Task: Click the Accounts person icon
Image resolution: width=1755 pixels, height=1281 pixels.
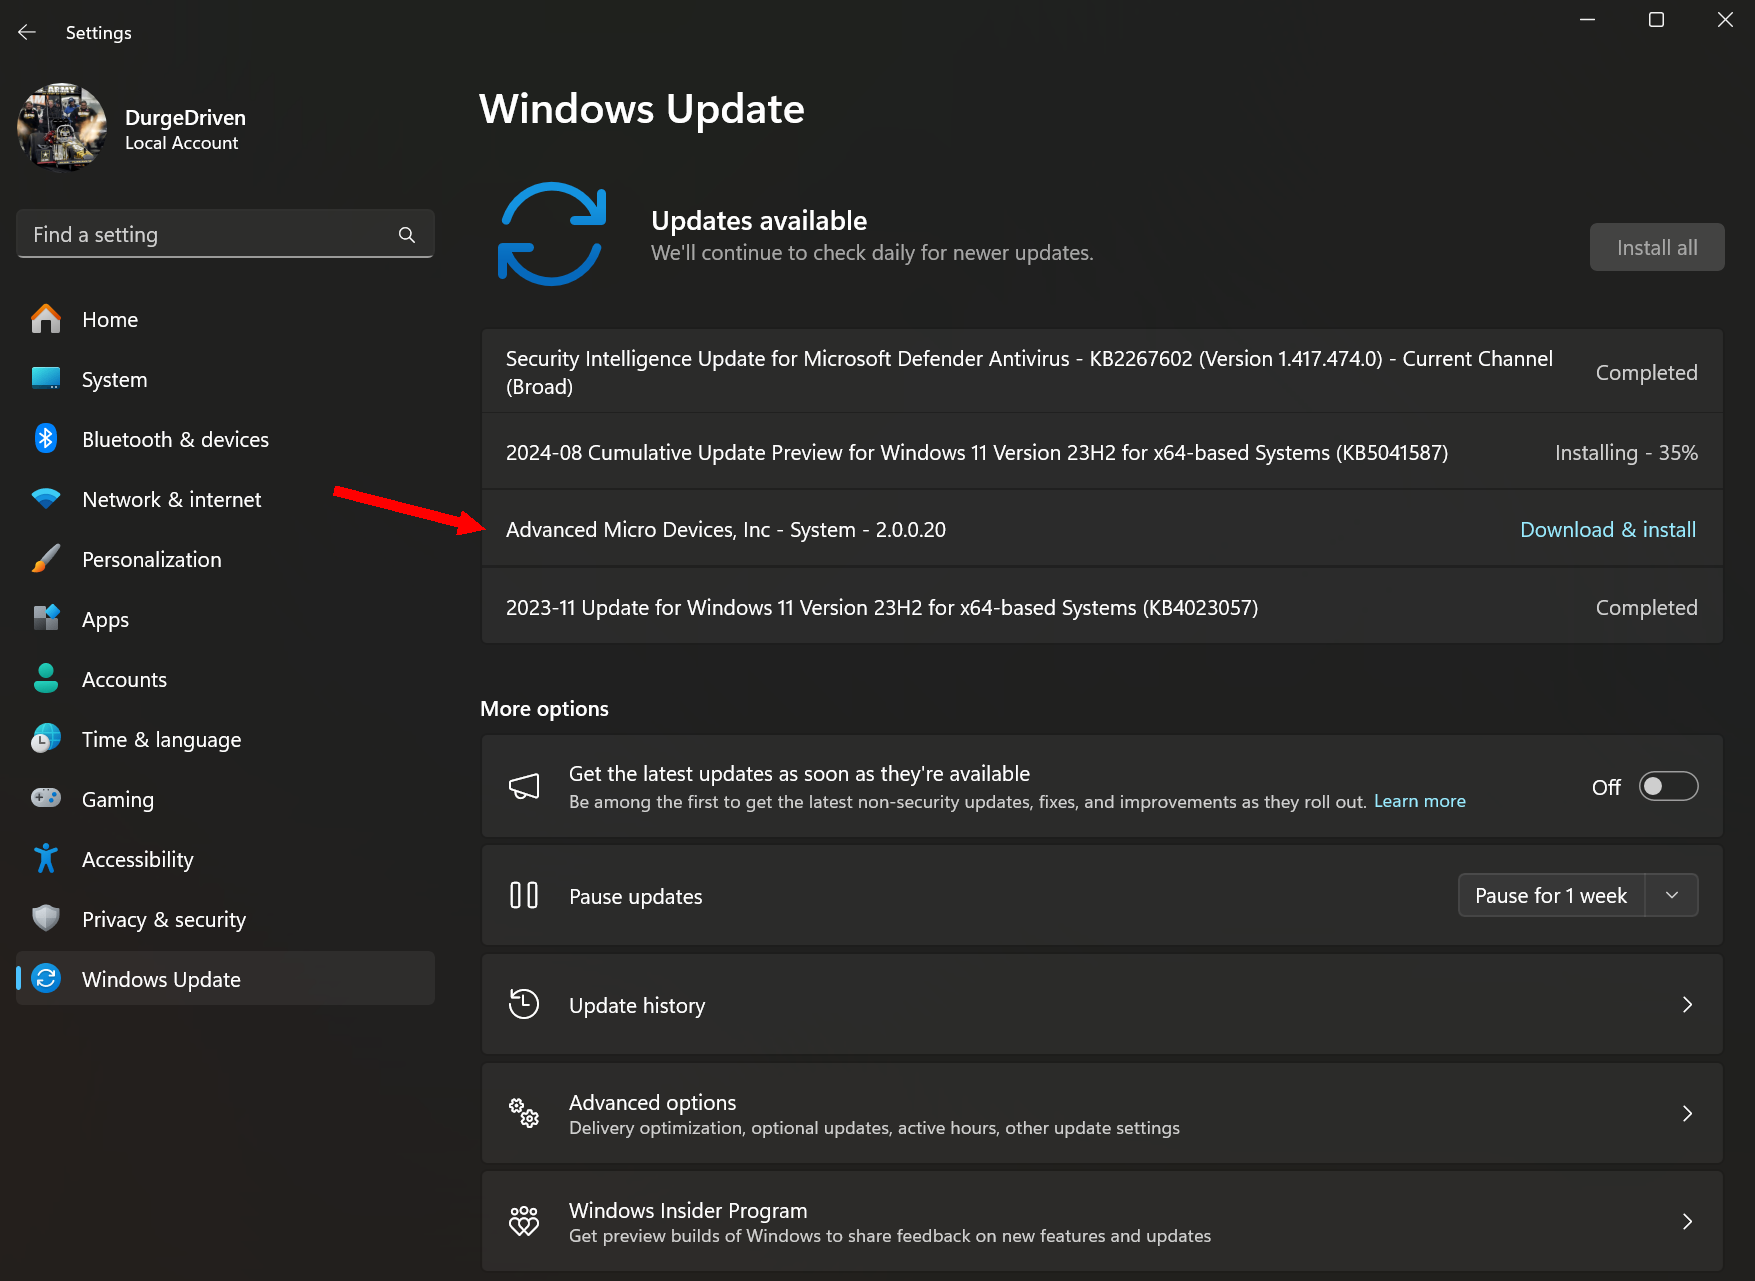Action: 46,679
